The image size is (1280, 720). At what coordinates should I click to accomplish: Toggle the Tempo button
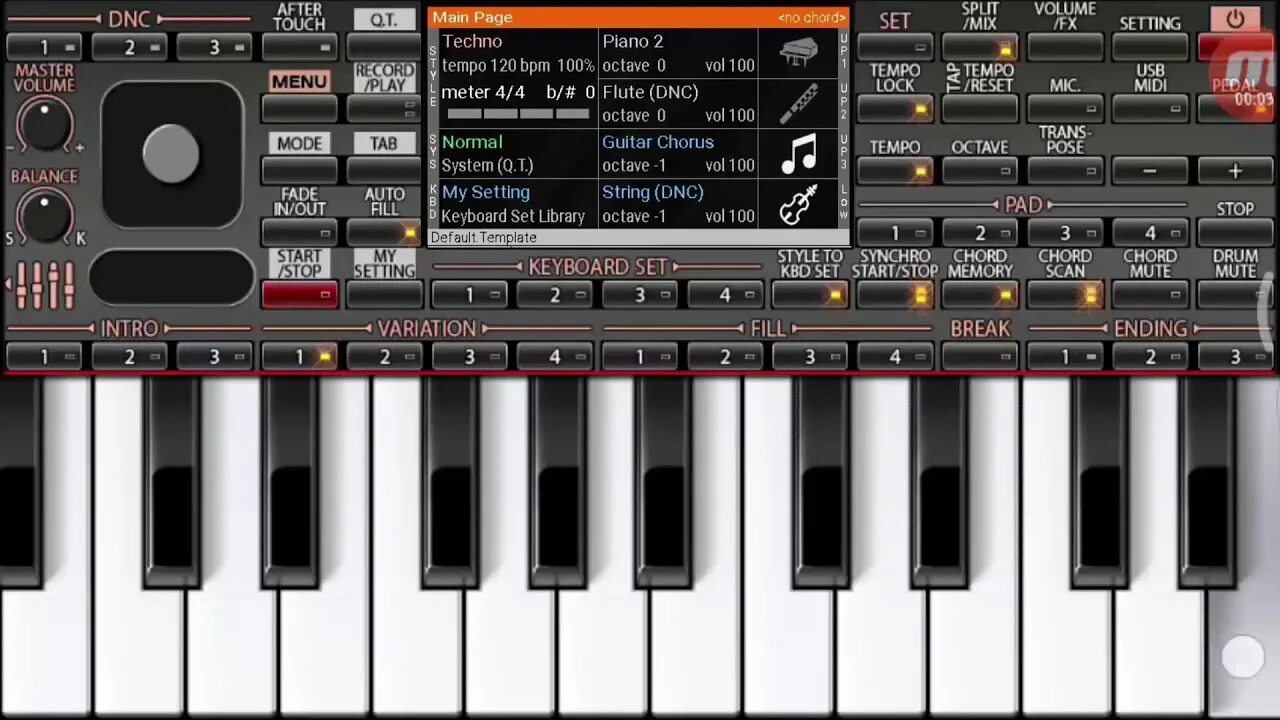895,171
